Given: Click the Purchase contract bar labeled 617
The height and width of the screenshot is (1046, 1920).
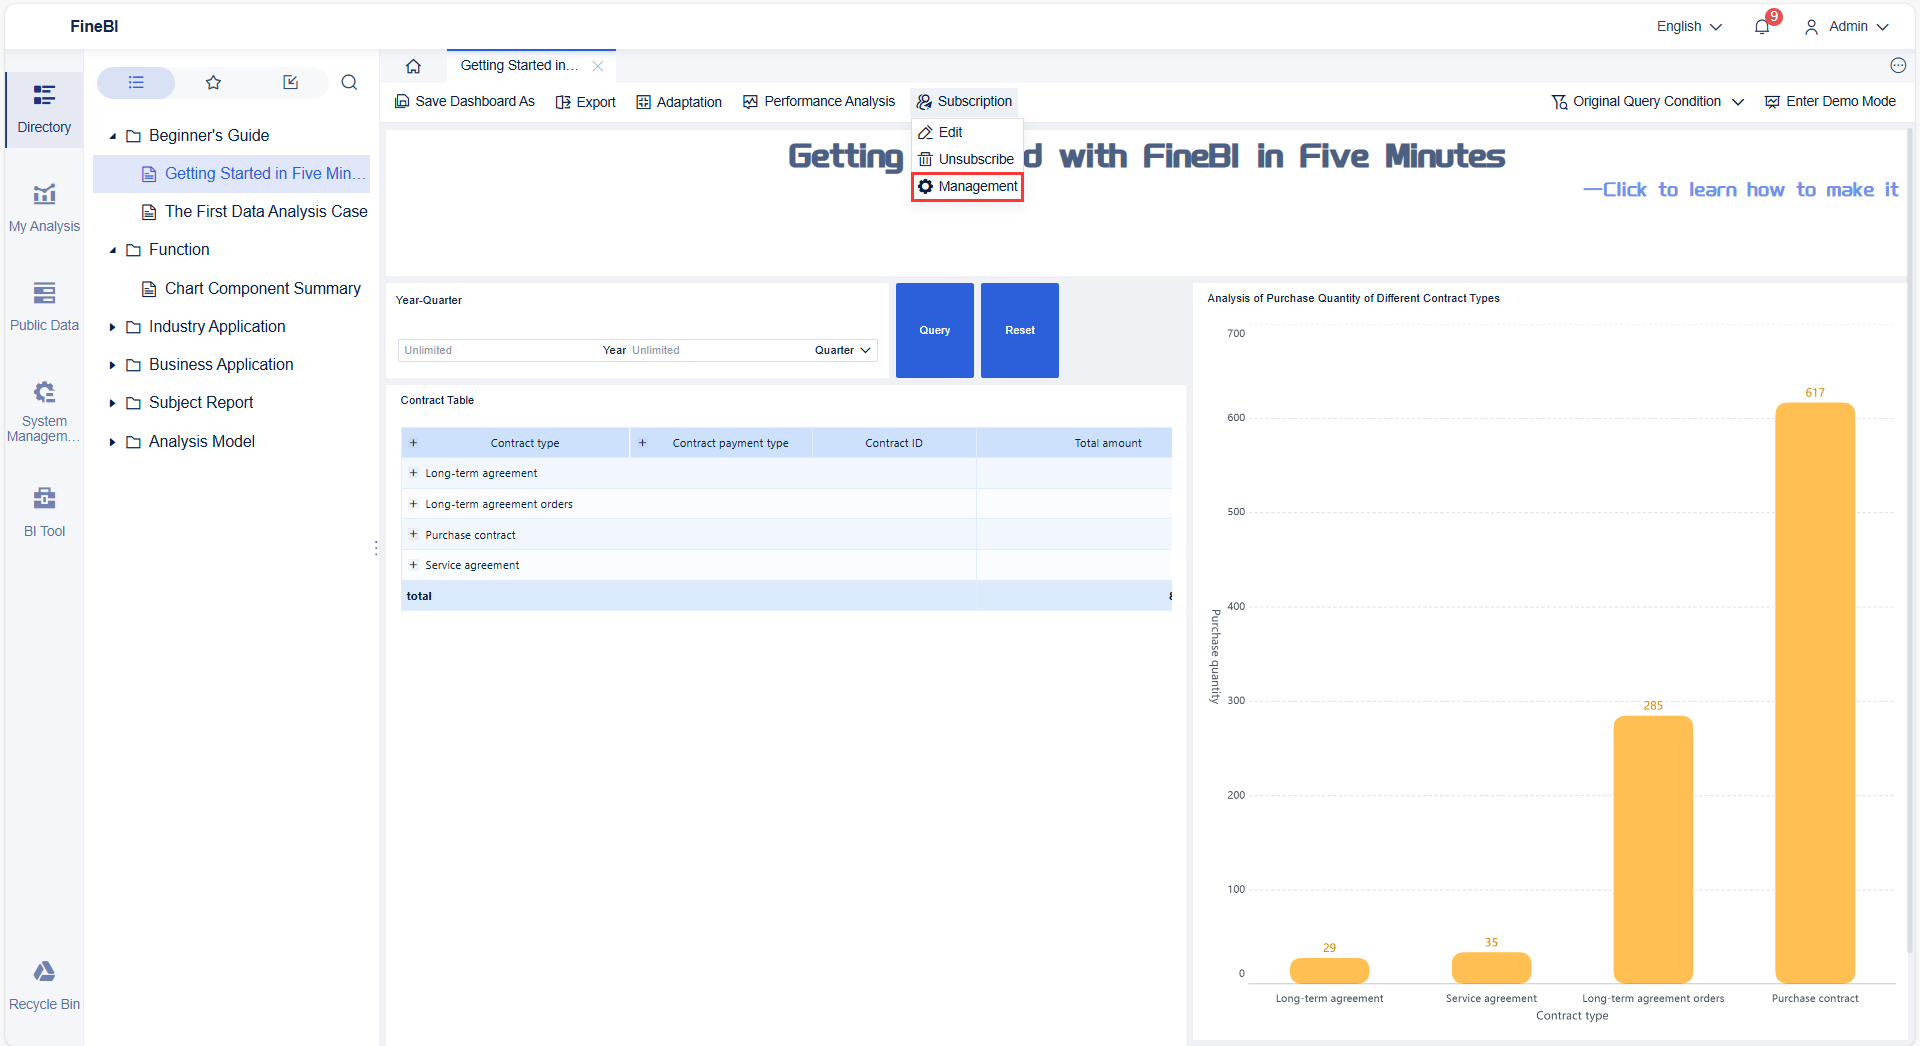Looking at the screenshot, I should coord(1815,693).
